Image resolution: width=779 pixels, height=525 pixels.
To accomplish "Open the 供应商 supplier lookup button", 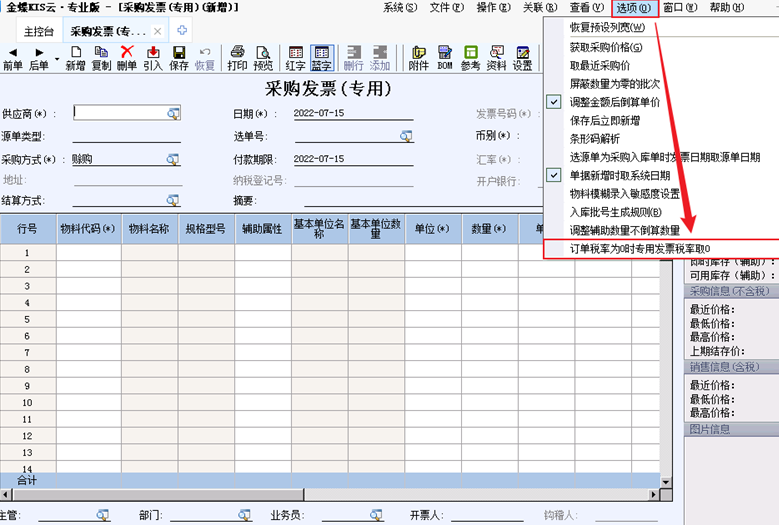I will 173,113.
